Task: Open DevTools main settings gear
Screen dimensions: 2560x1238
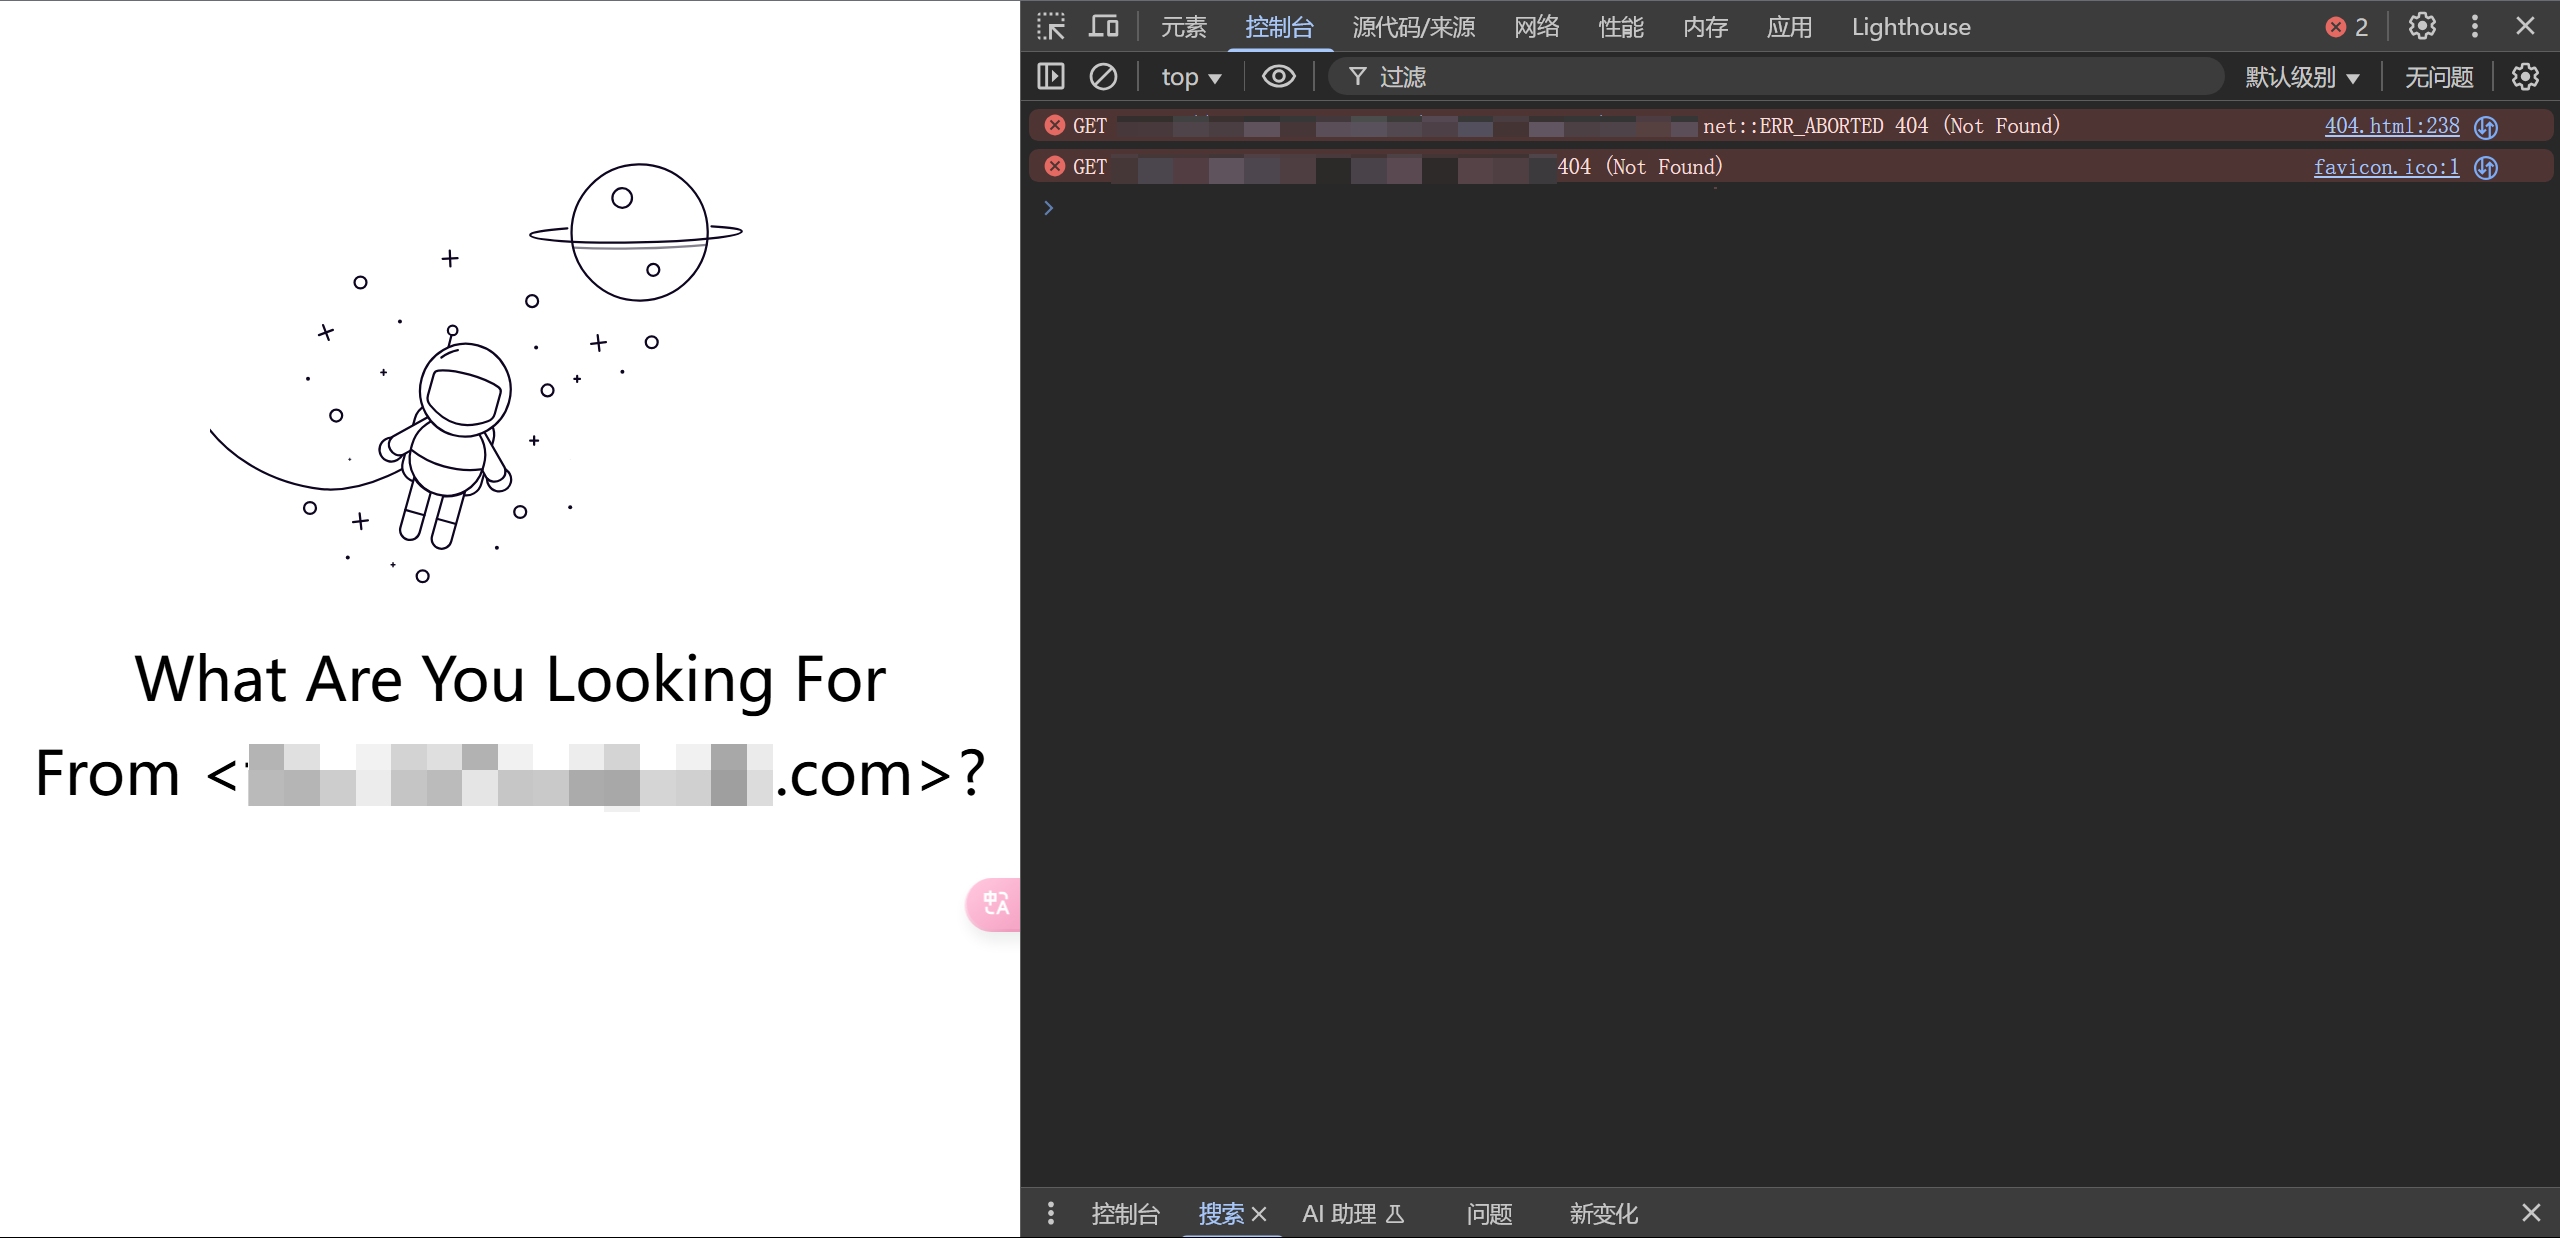Action: (2422, 27)
